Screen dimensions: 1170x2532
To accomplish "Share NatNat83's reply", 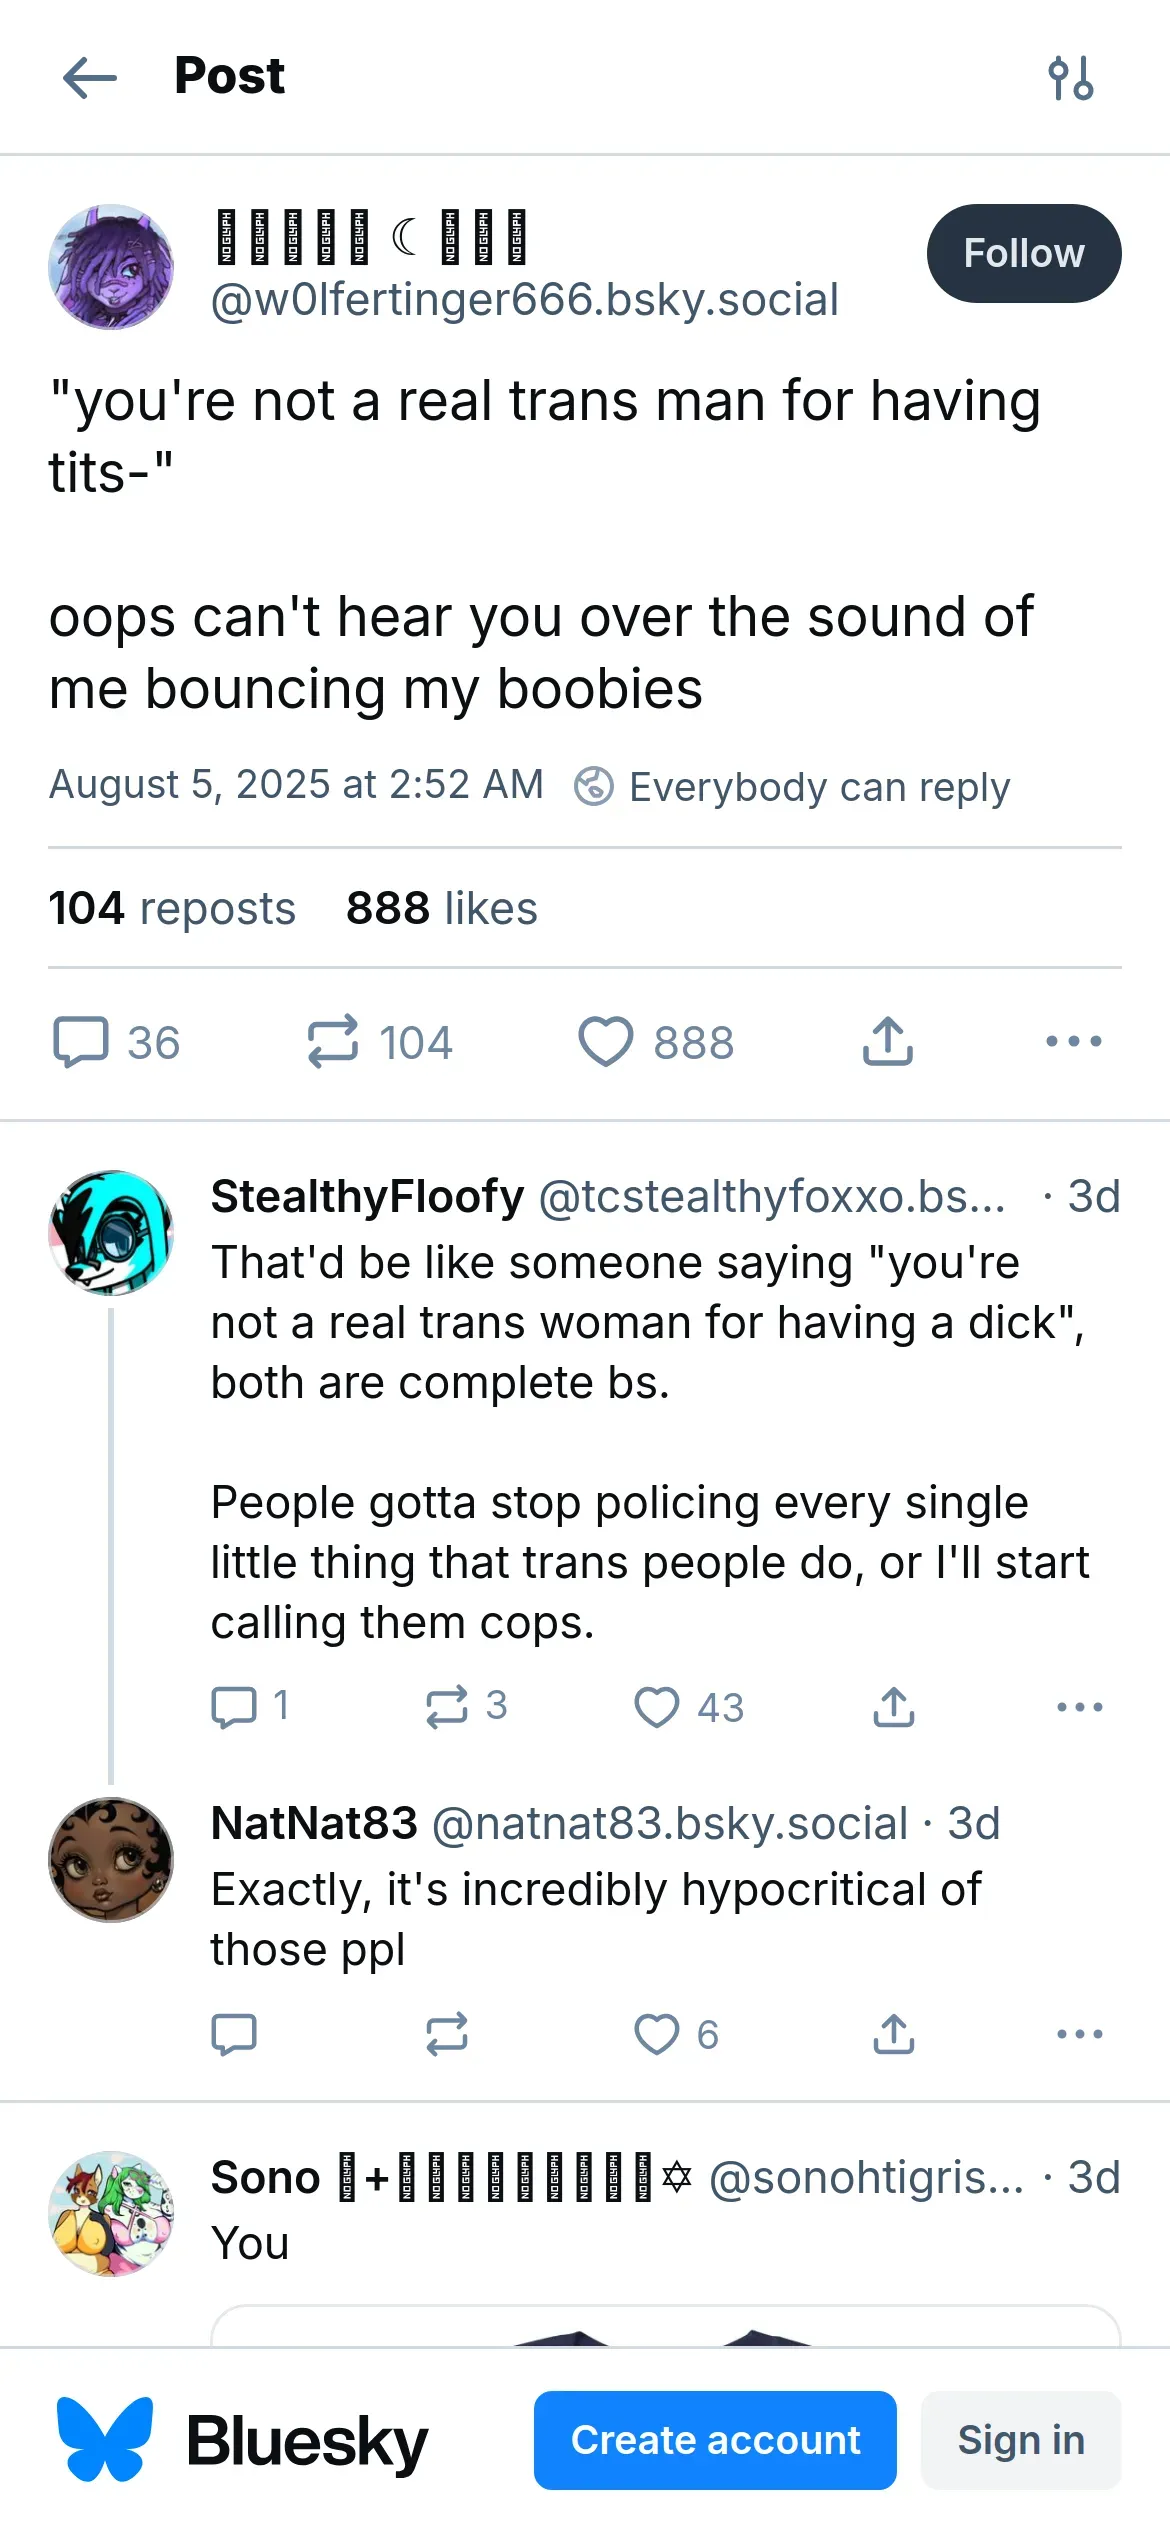I will [893, 2034].
